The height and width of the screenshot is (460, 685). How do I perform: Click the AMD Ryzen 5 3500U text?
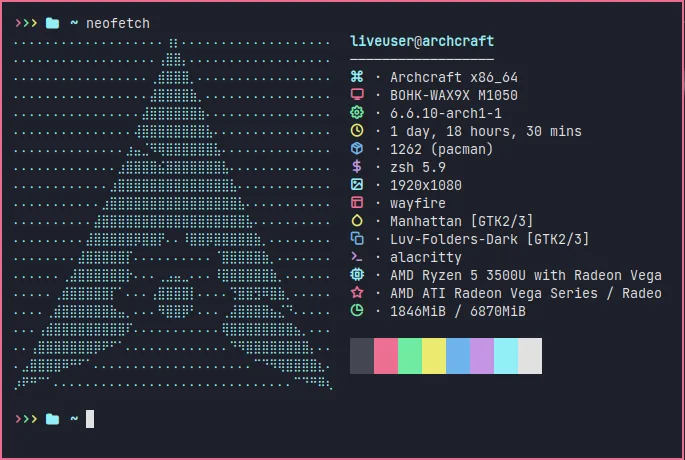click(526, 275)
